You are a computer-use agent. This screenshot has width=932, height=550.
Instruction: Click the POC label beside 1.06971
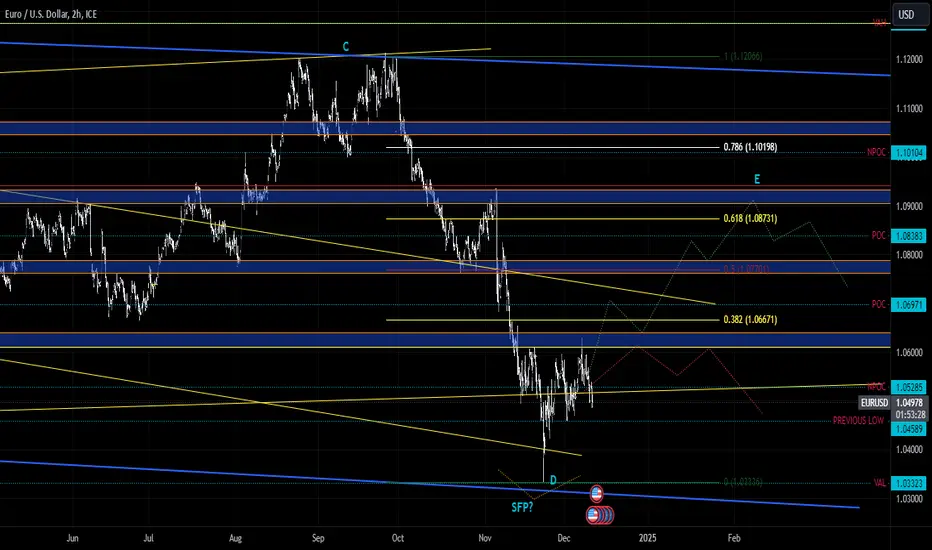click(x=879, y=304)
